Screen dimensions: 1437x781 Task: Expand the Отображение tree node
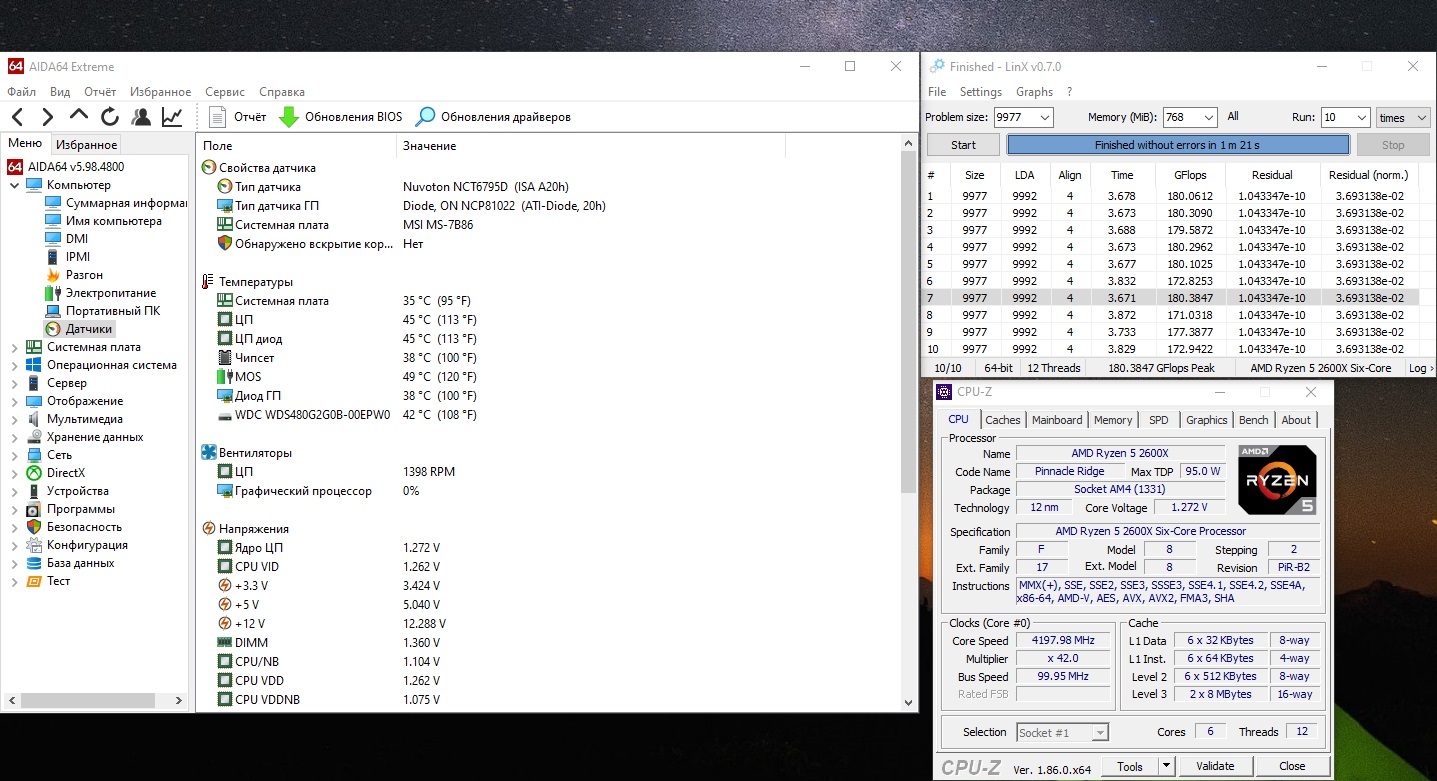pyautogui.click(x=14, y=401)
